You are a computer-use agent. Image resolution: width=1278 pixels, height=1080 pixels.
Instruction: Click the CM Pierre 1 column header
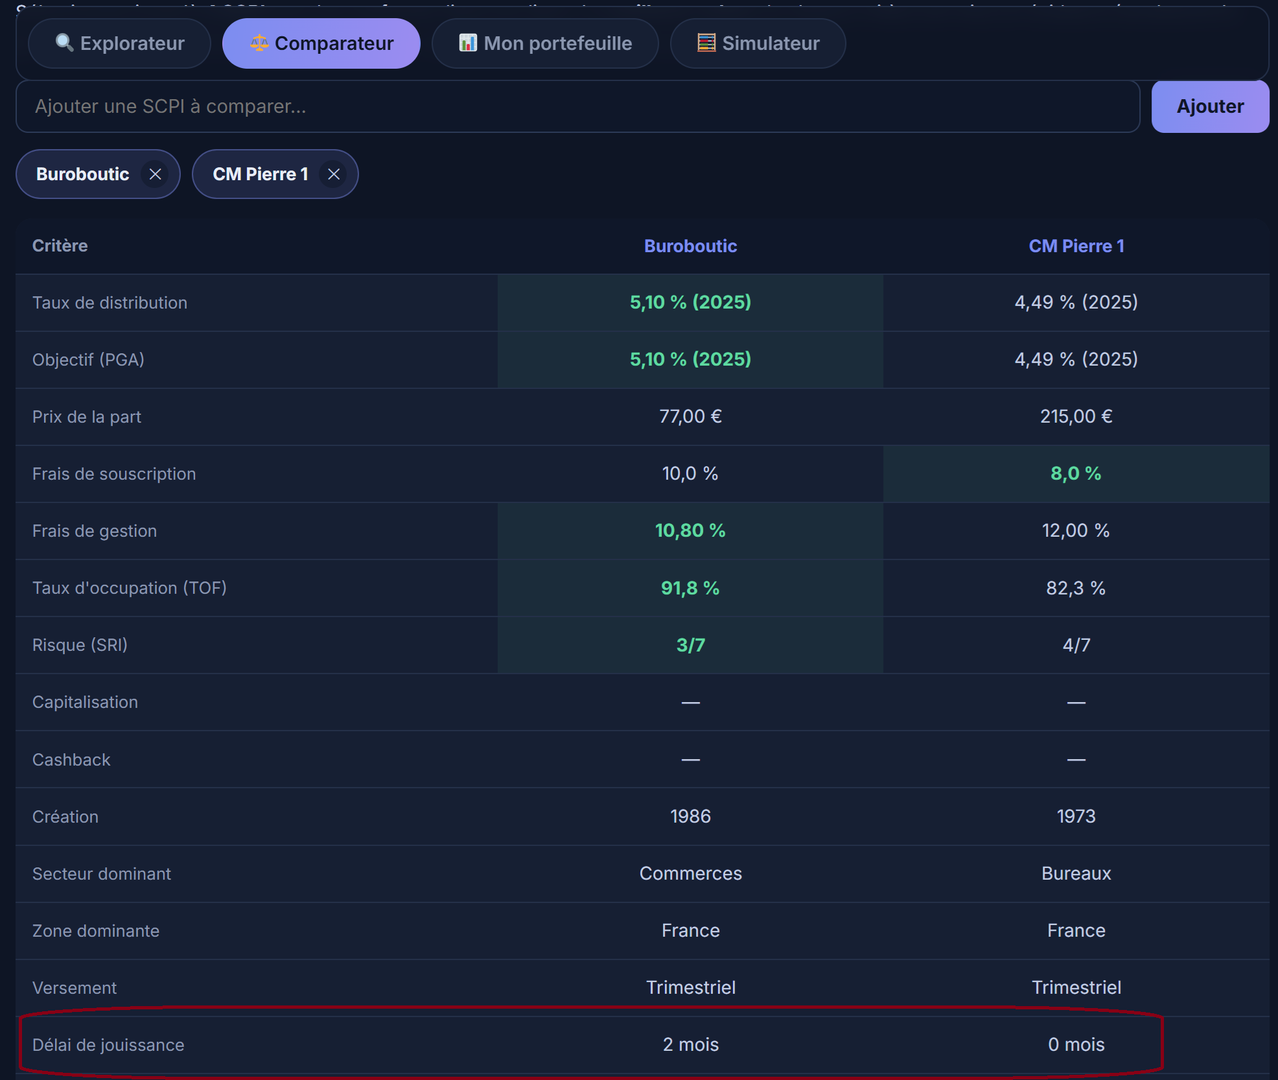point(1076,246)
